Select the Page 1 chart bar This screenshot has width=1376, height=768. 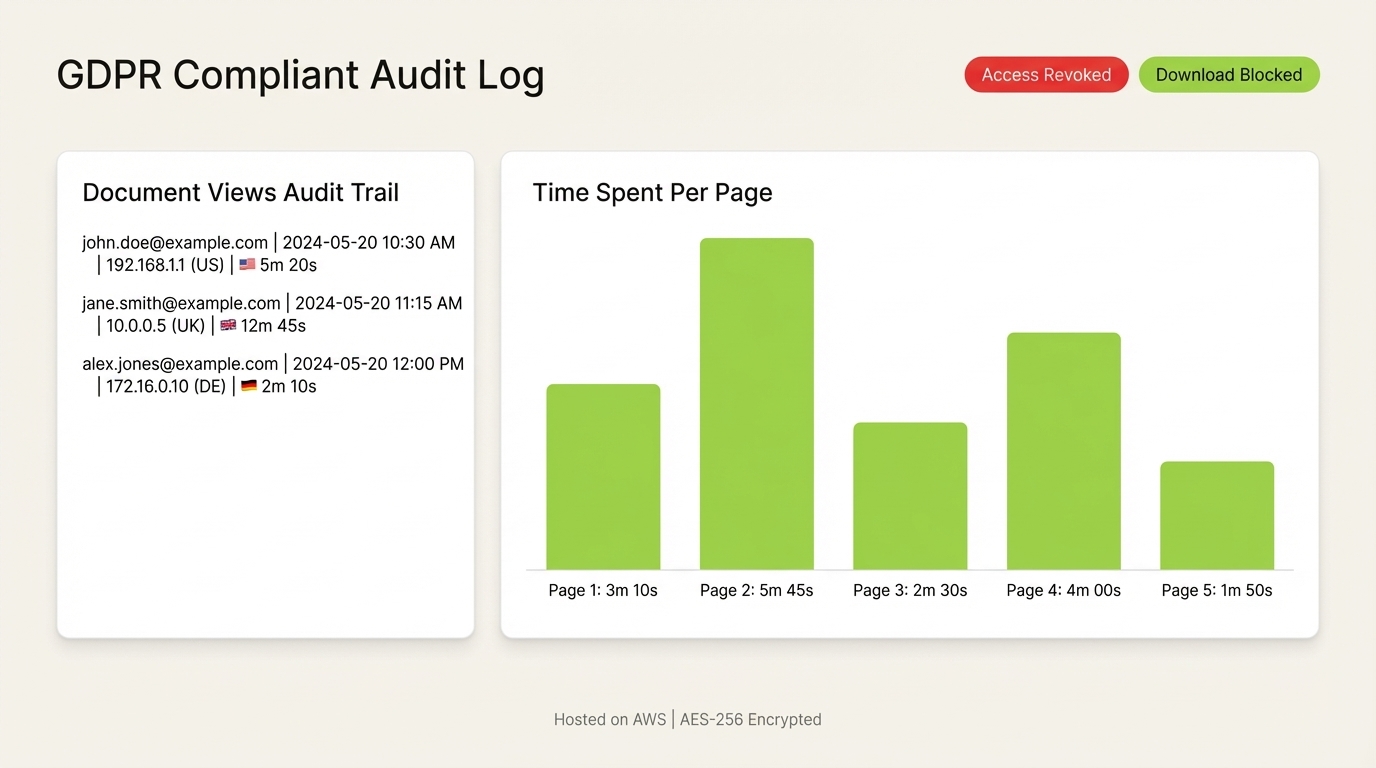click(x=603, y=475)
